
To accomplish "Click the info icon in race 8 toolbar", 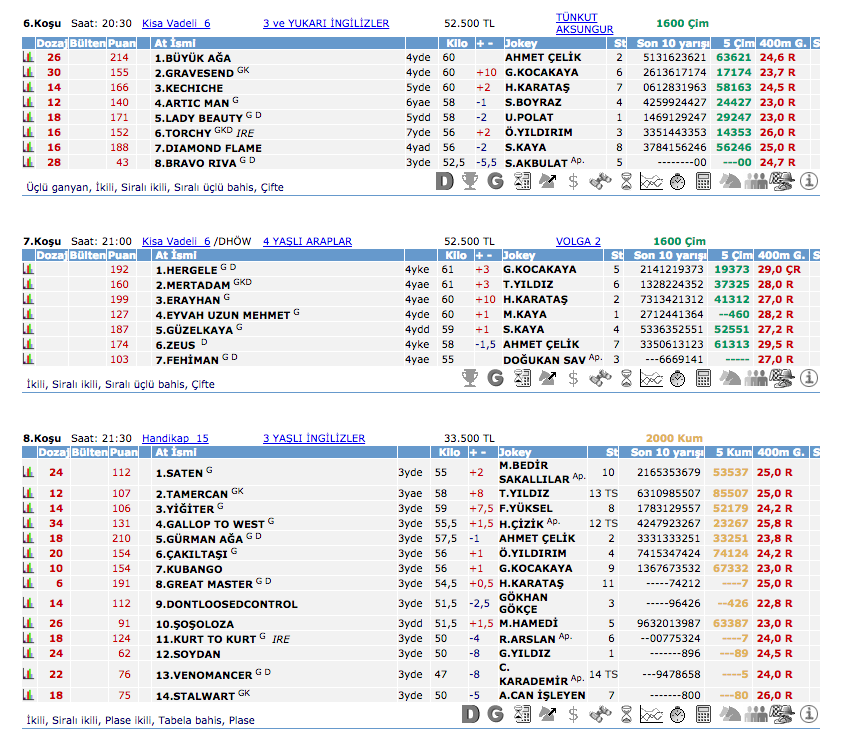I will pos(808,714).
